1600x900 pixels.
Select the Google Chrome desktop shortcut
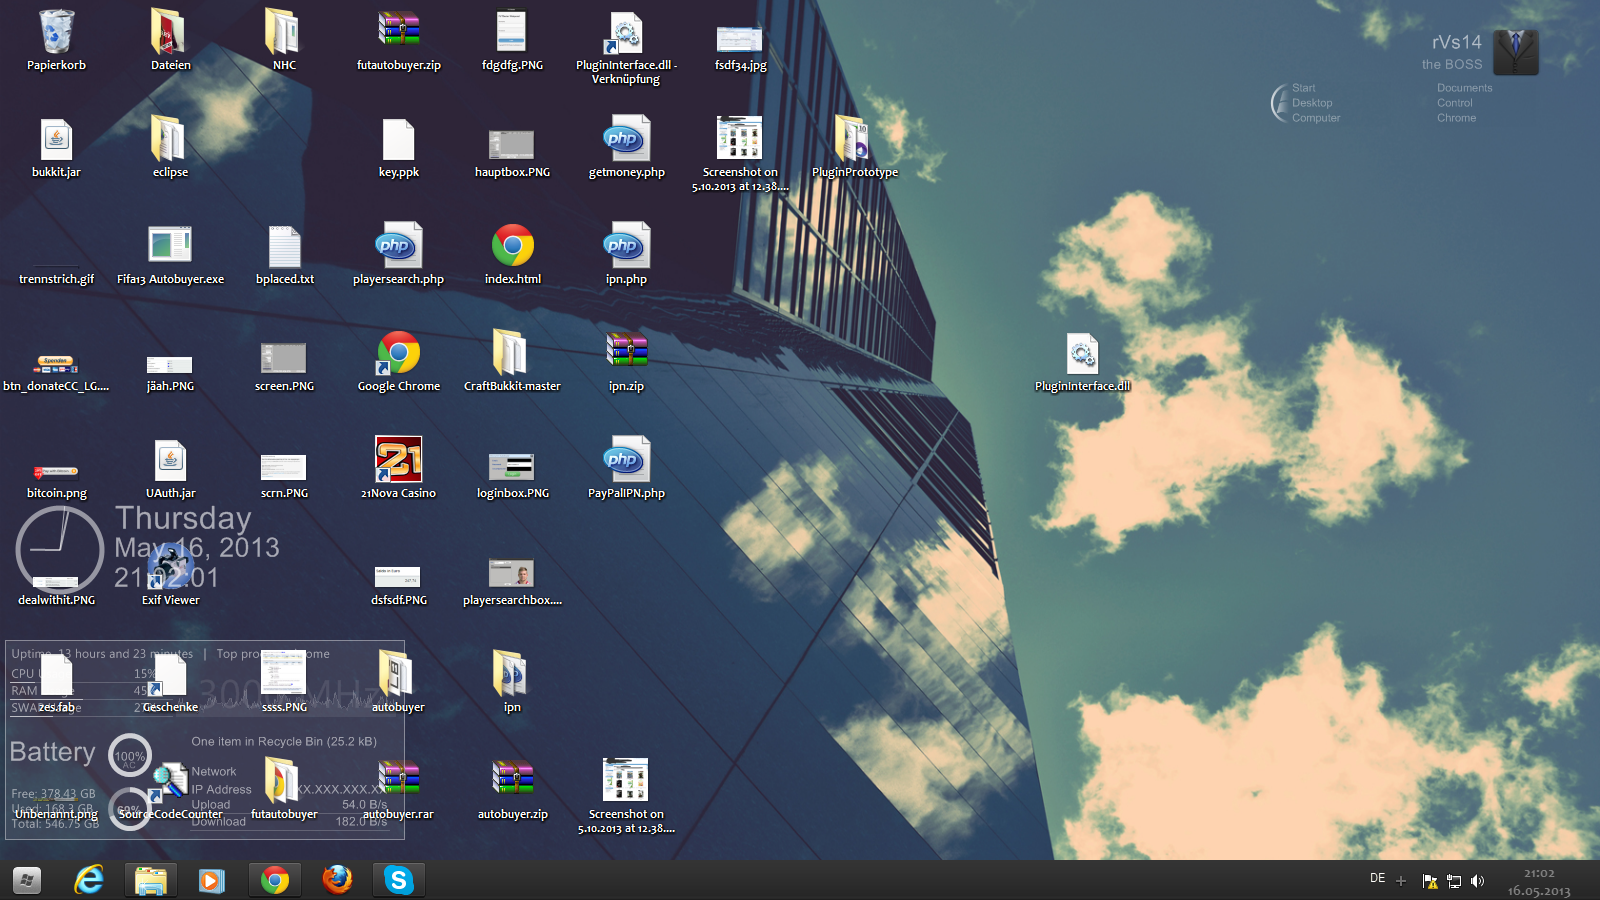(x=398, y=354)
